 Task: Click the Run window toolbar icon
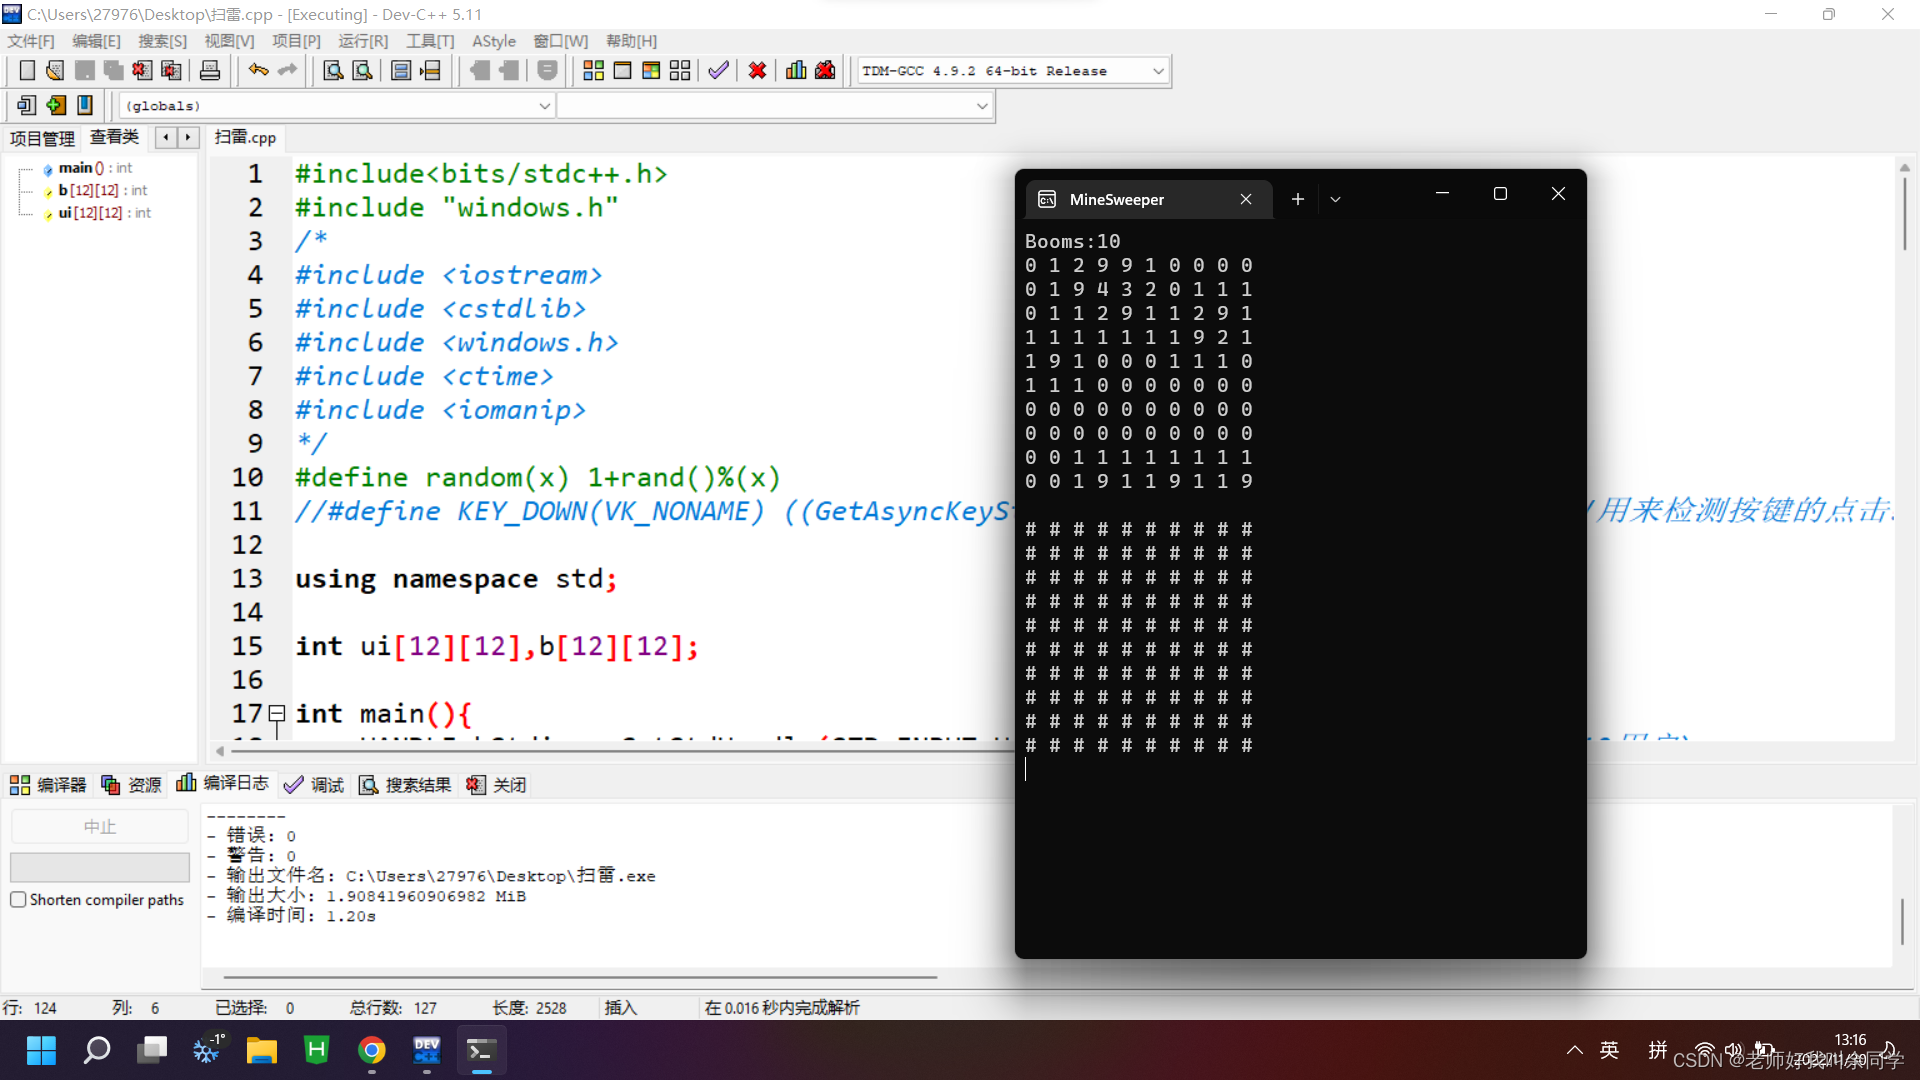point(622,71)
